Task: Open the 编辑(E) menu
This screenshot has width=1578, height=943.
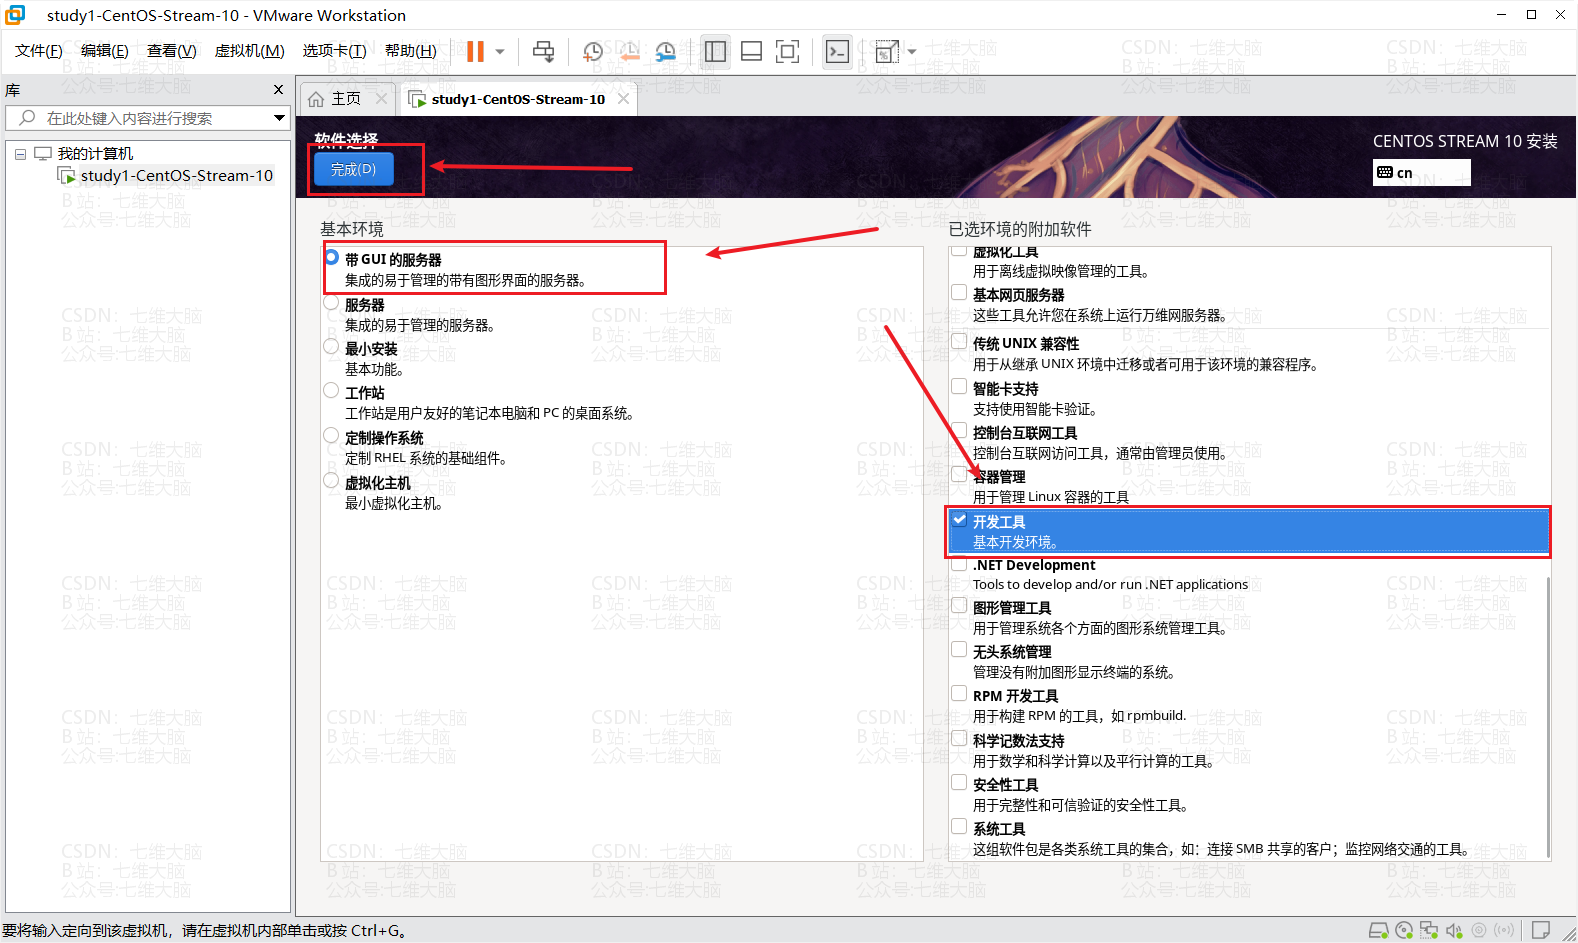Action: [x=105, y=51]
